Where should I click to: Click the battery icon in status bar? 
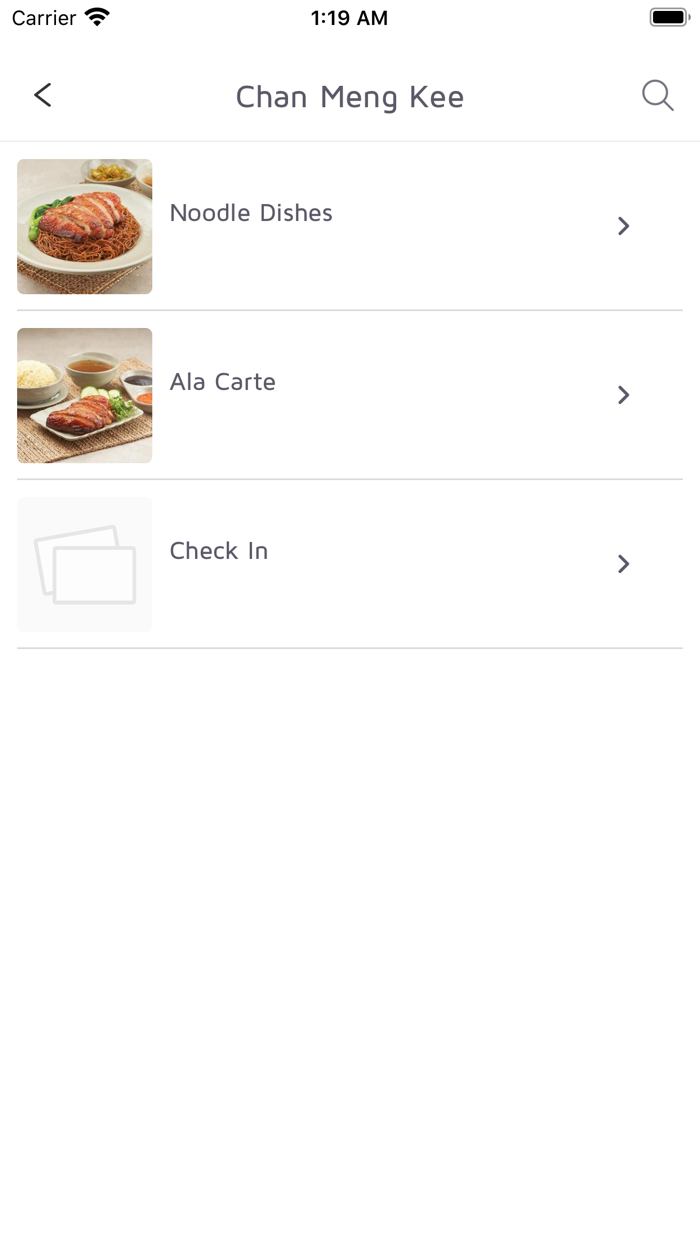click(669, 18)
